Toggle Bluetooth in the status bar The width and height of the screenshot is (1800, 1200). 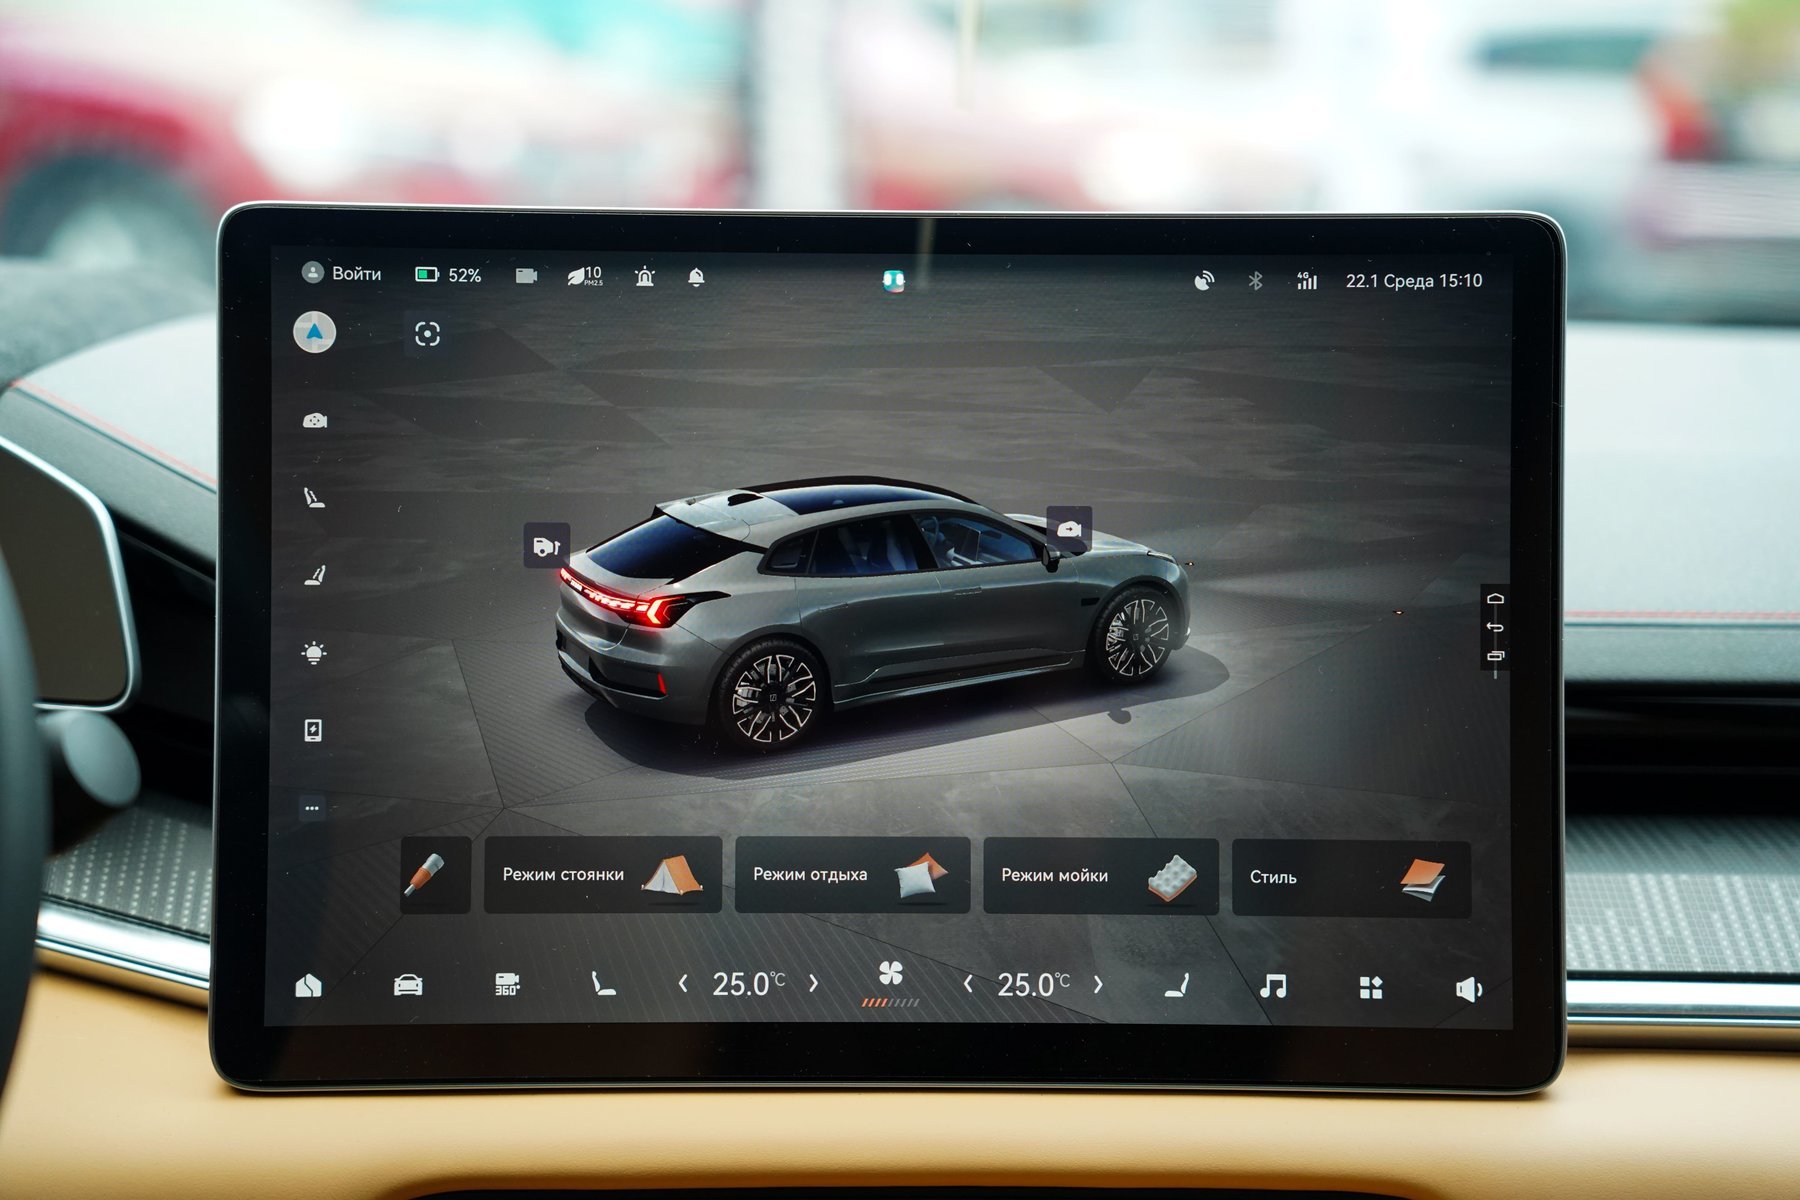pyautogui.click(x=1255, y=281)
